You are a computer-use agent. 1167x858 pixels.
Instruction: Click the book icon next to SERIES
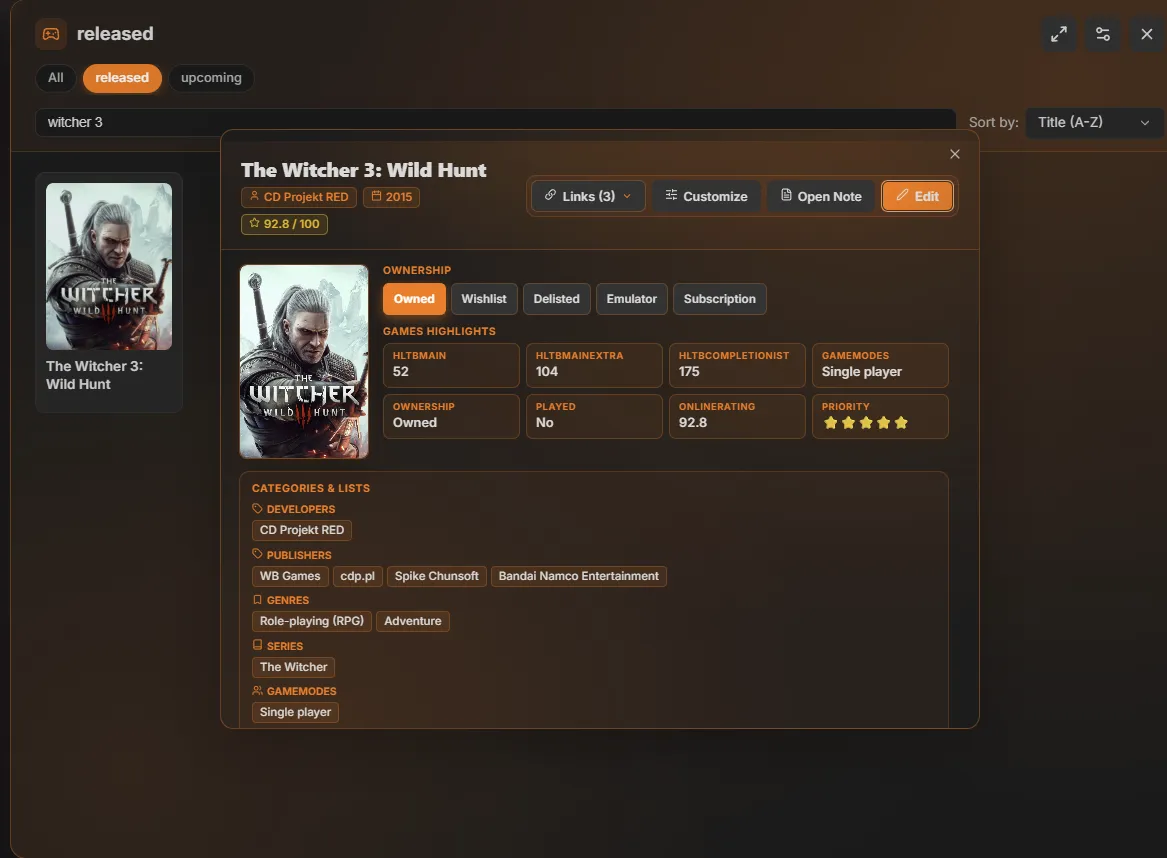pos(258,645)
